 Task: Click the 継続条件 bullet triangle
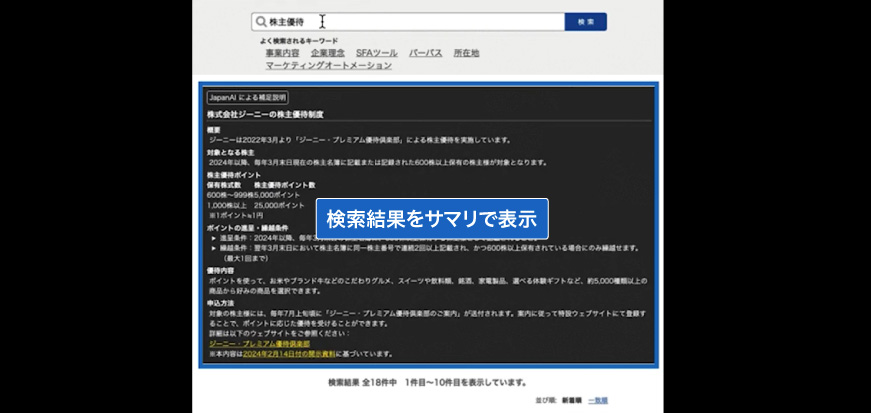pos(214,247)
